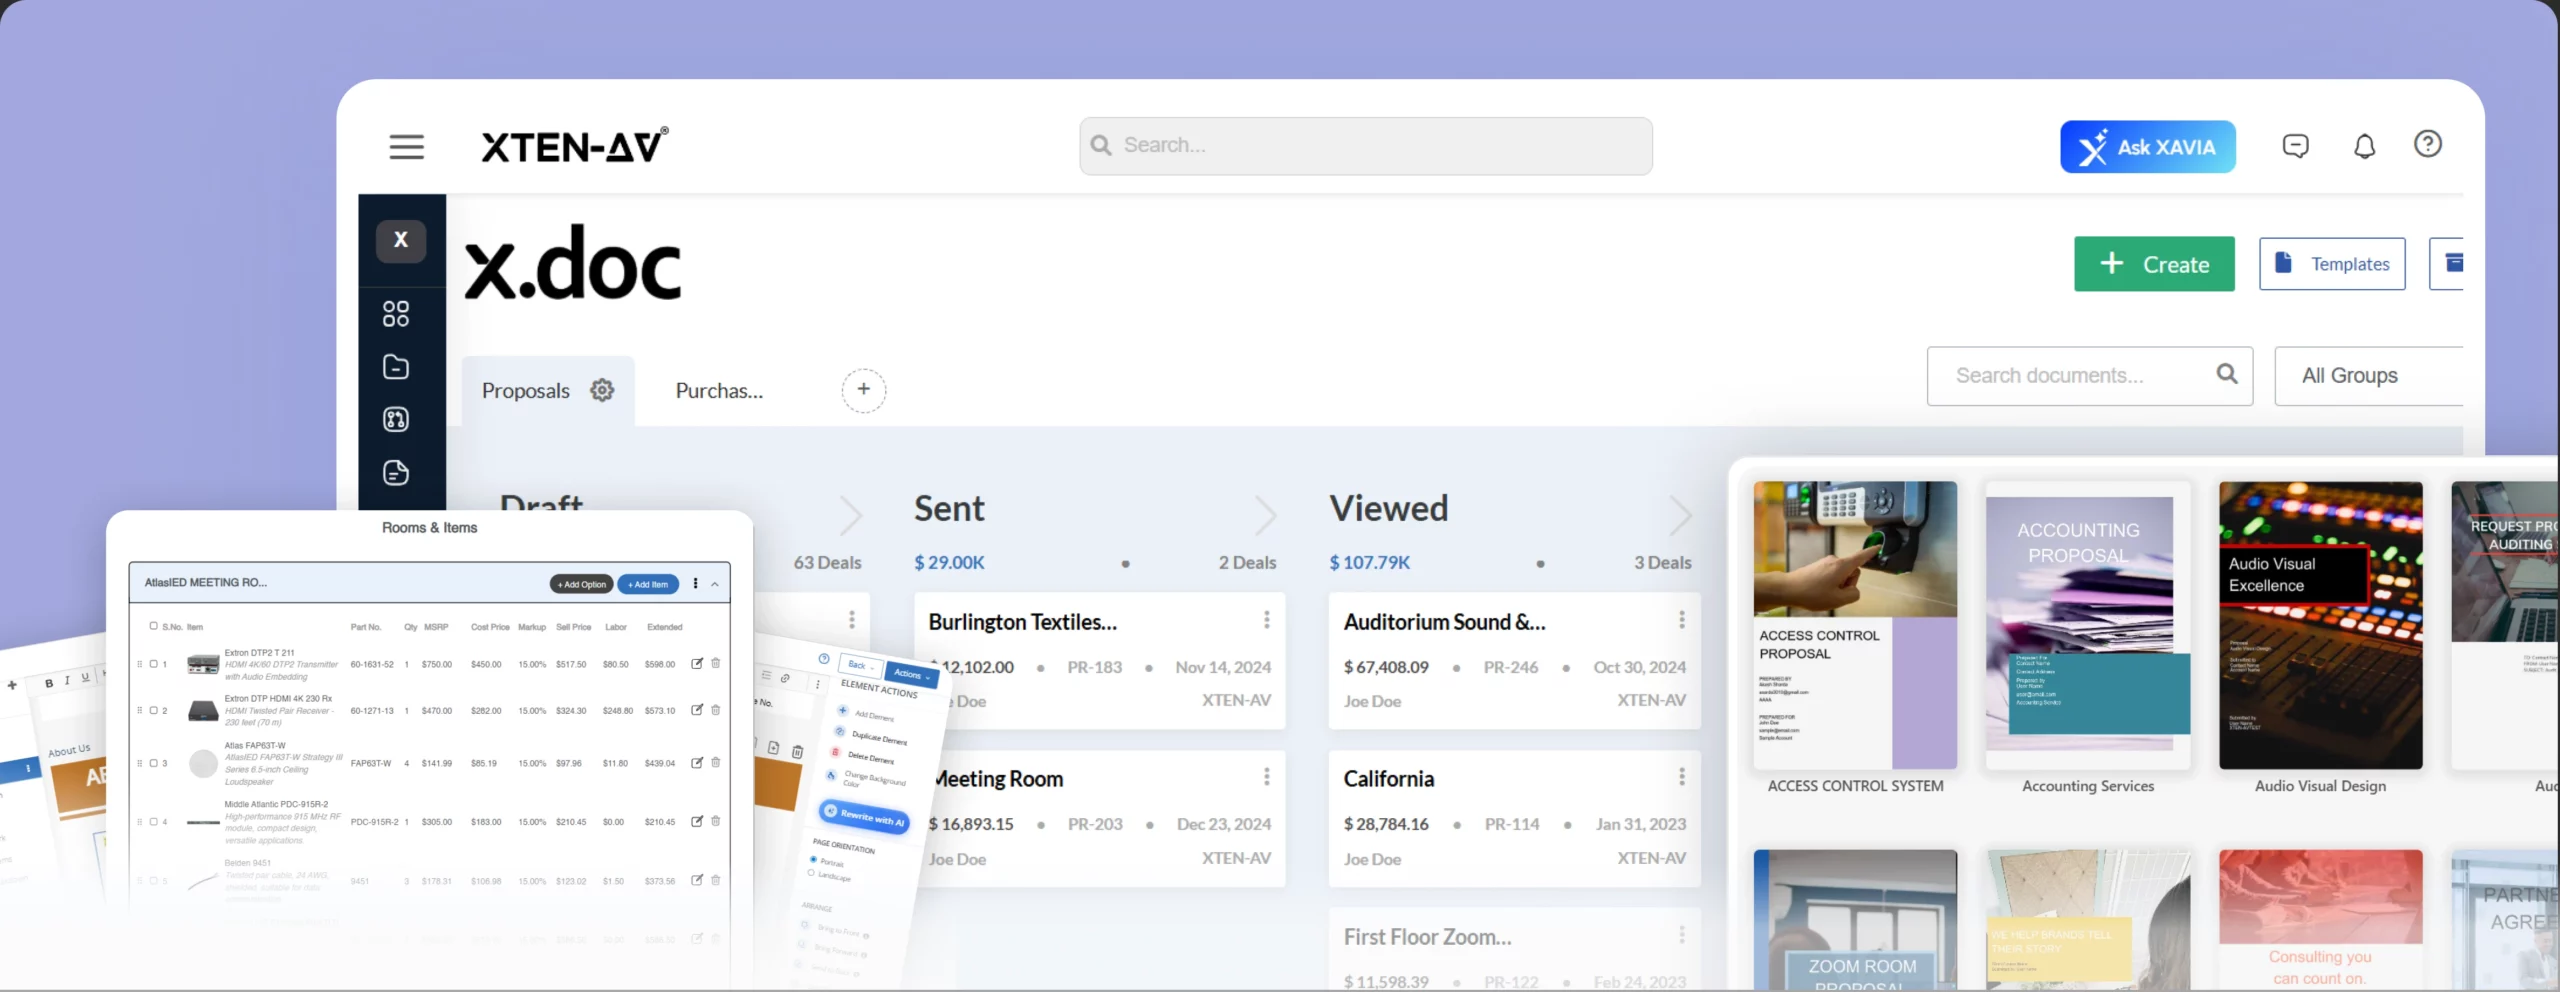Open California card options menu
Viewport: 2560px width, 992px height.
click(1682, 777)
